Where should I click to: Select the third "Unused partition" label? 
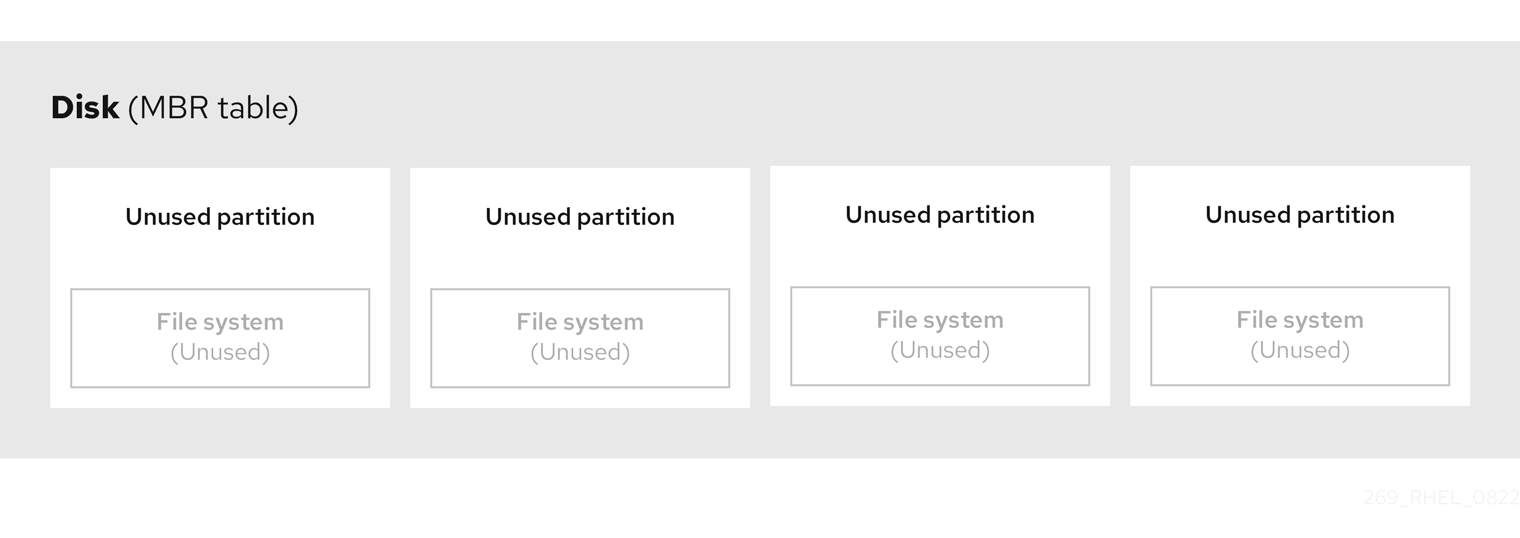point(940,215)
